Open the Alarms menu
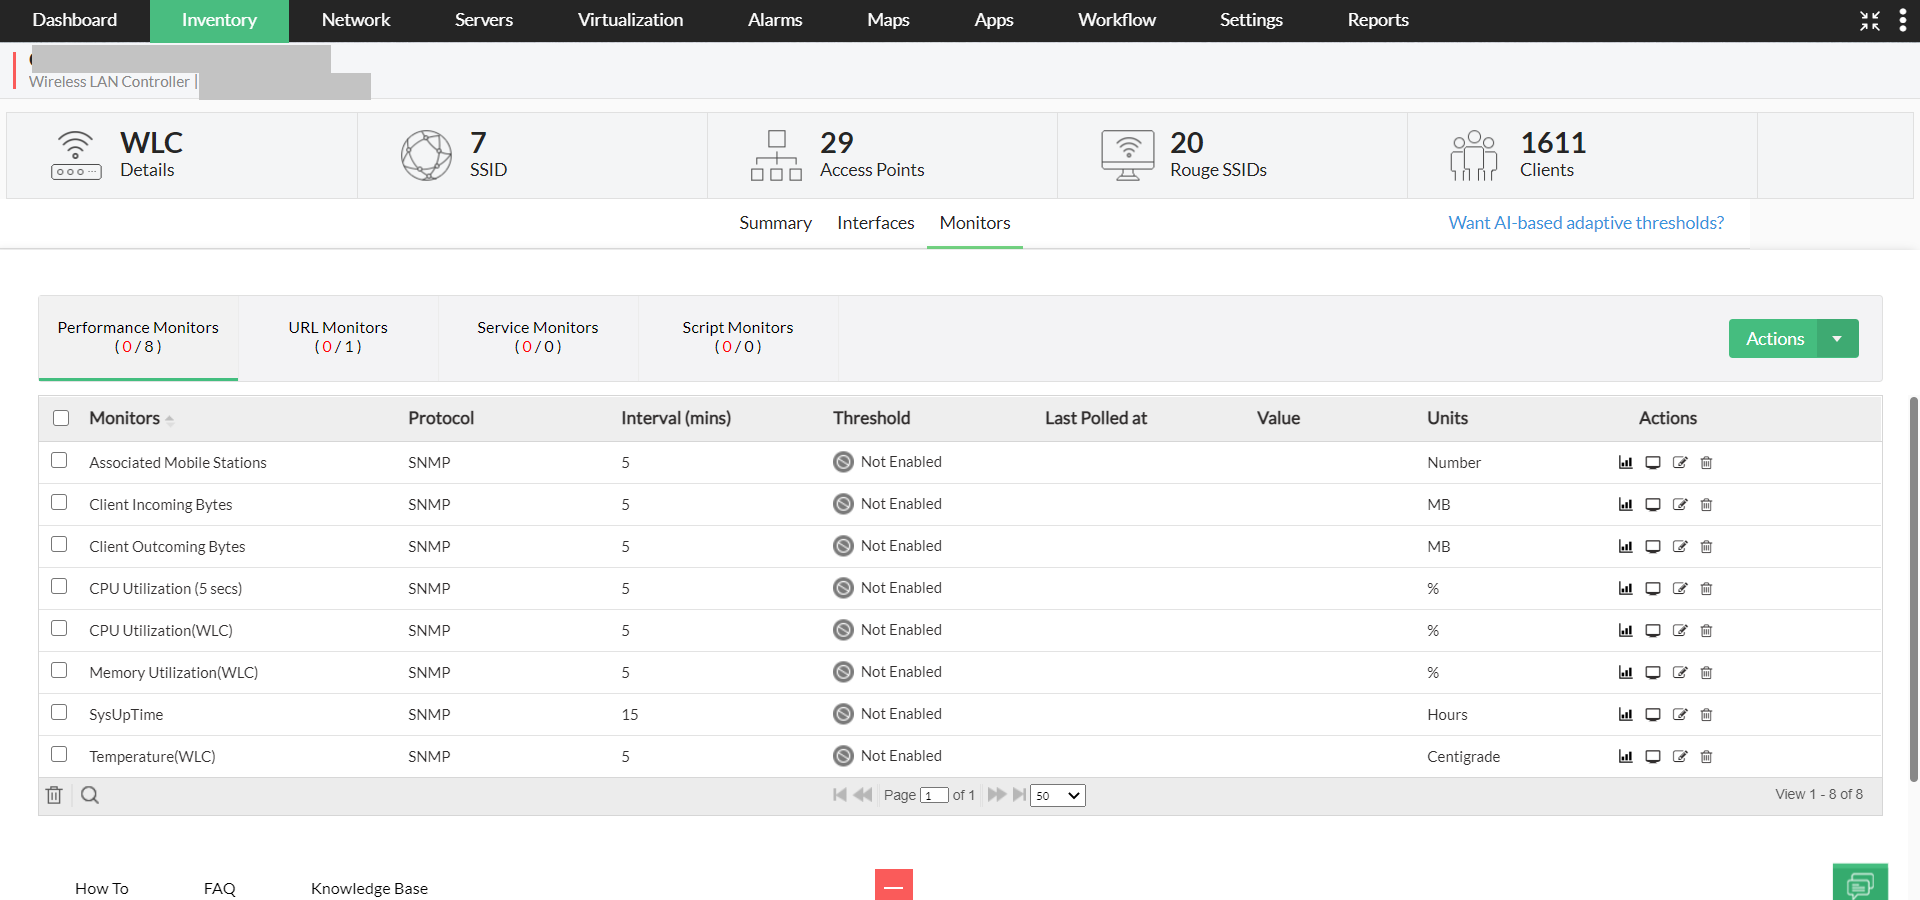This screenshot has height=900, width=1920. pyautogui.click(x=775, y=21)
